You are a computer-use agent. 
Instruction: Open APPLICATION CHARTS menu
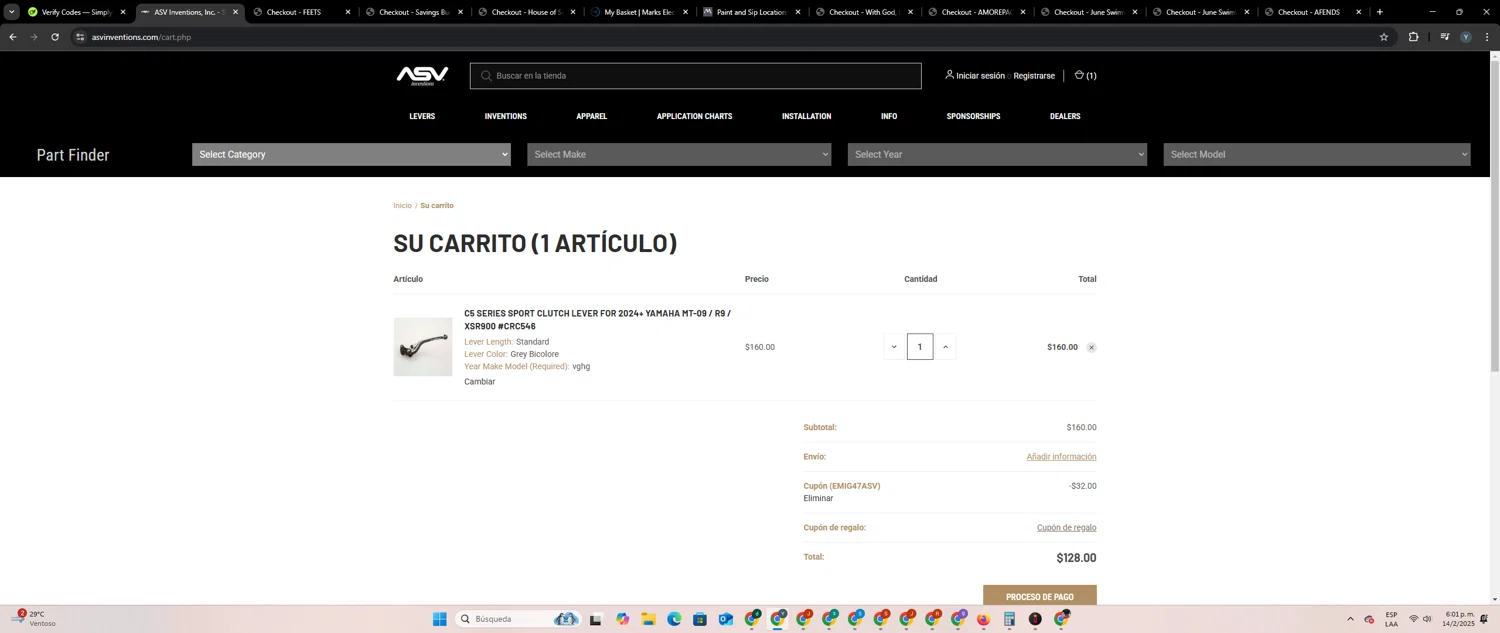point(694,116)
